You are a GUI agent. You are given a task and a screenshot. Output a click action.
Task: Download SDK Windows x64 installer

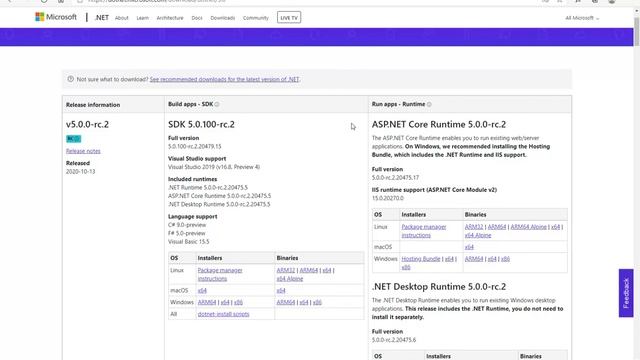(225, 302)
